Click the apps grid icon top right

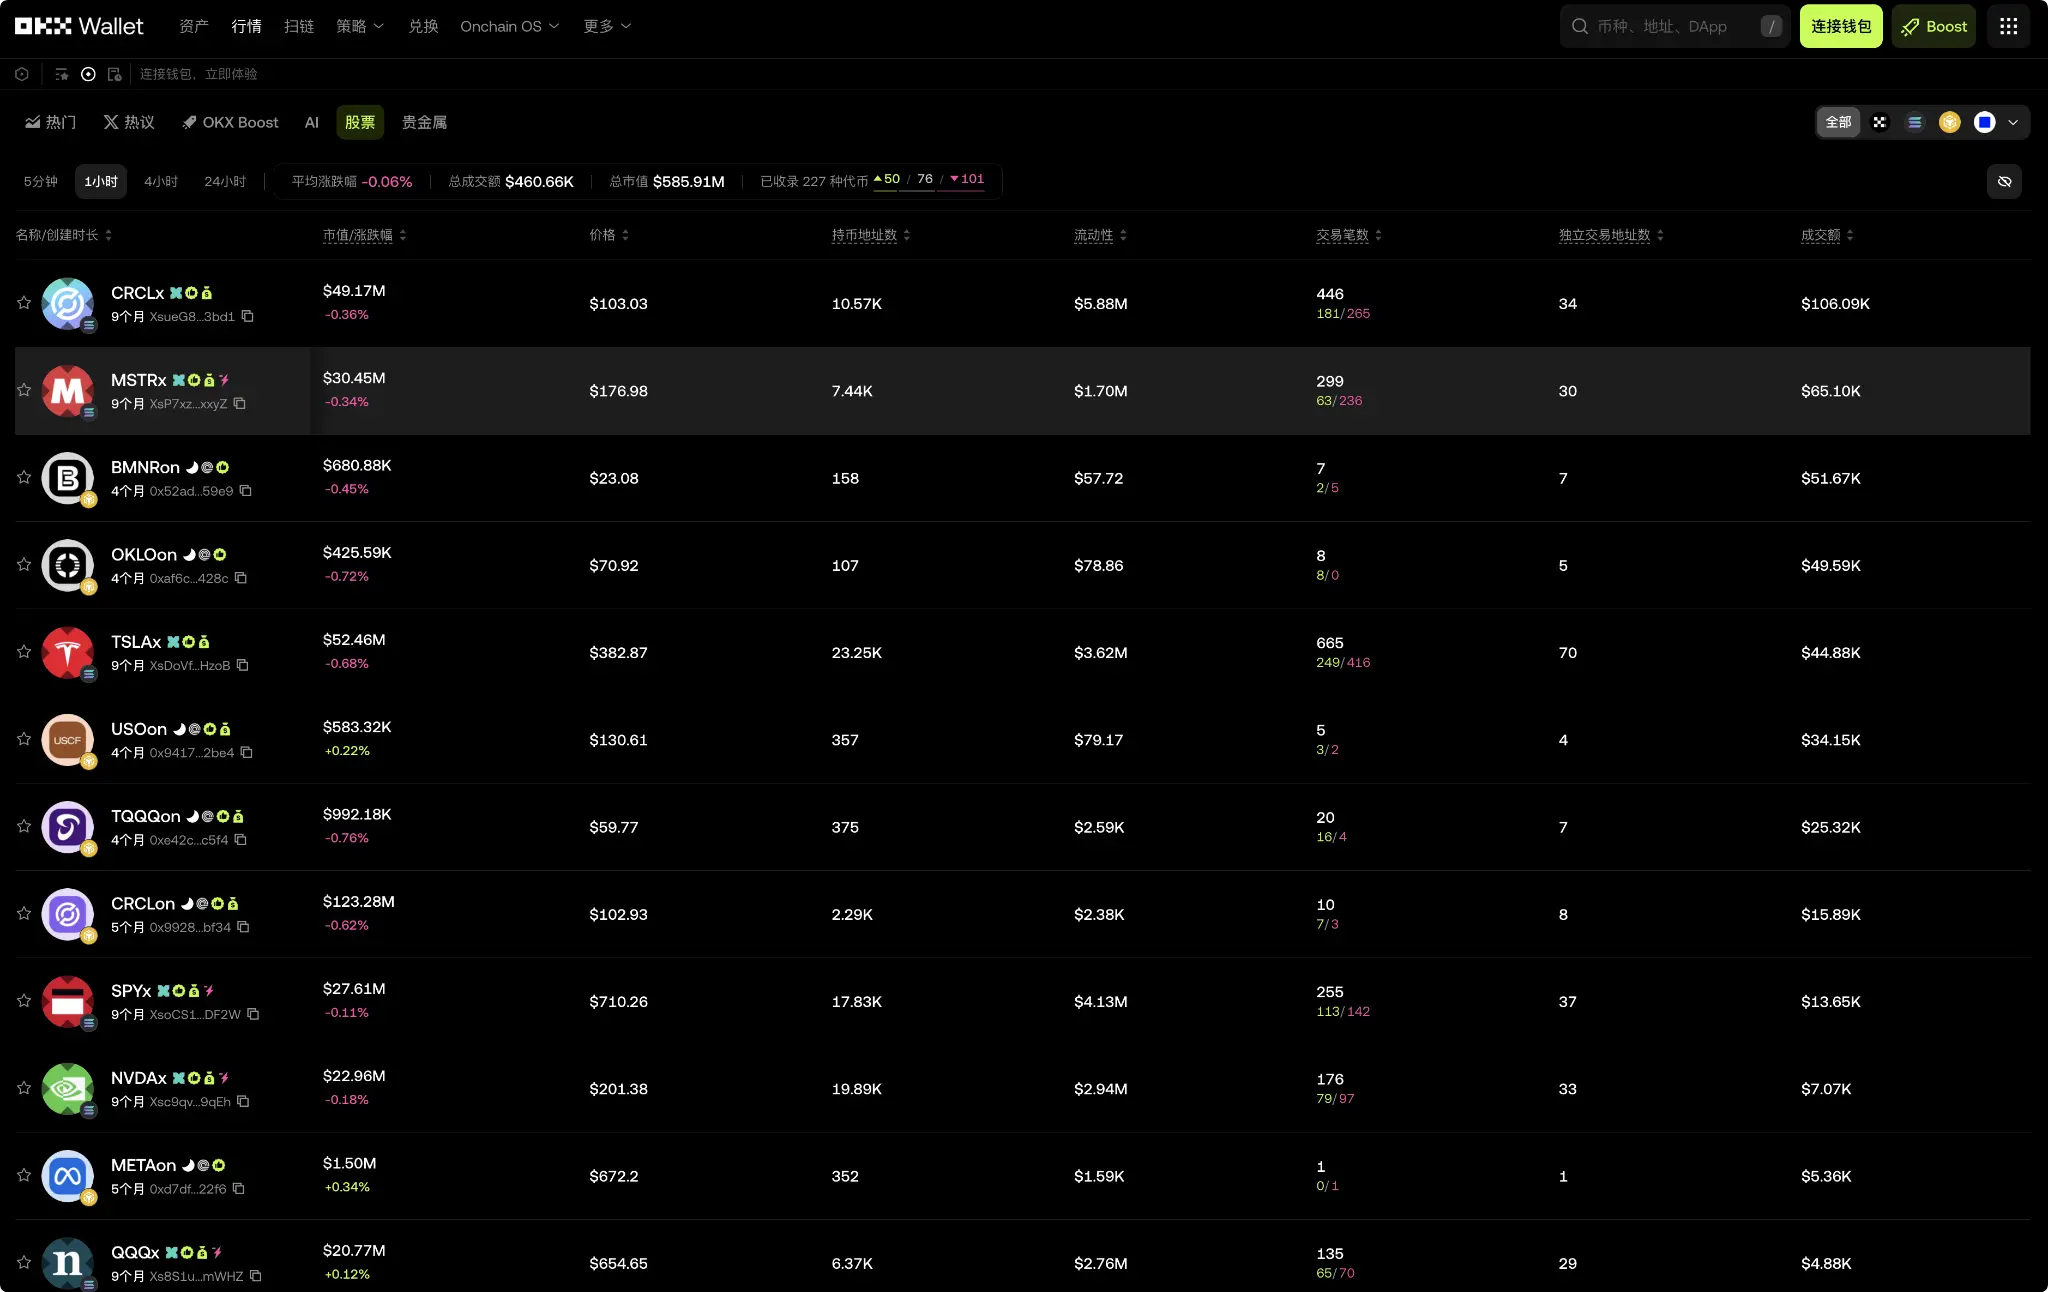pos(2008,26)
